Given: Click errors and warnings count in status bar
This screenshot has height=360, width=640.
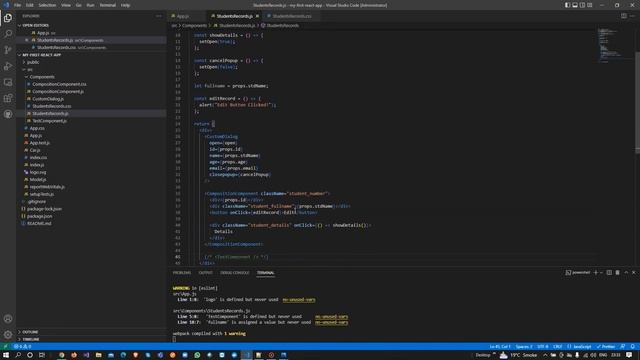Looking at the screenshot, I should (x=22, y=347).
